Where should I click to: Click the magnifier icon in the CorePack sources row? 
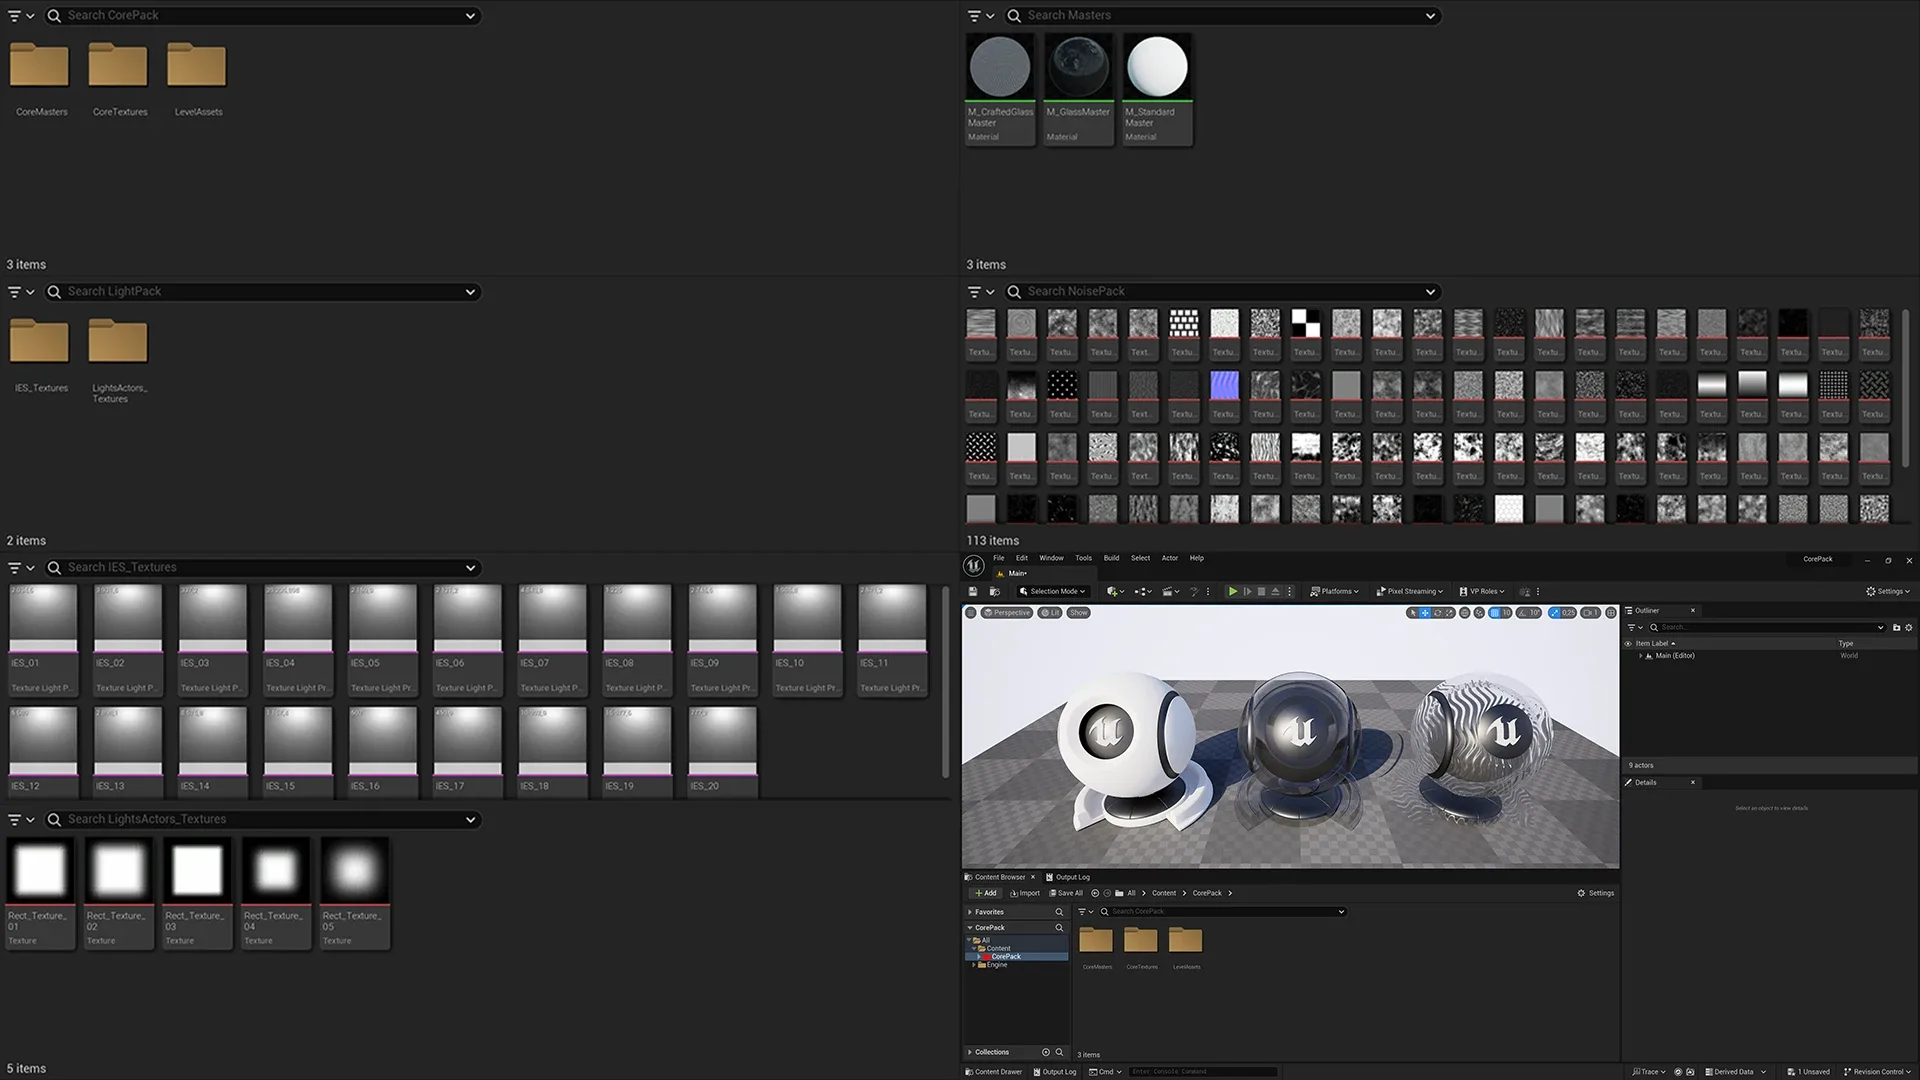(1059, 928)
